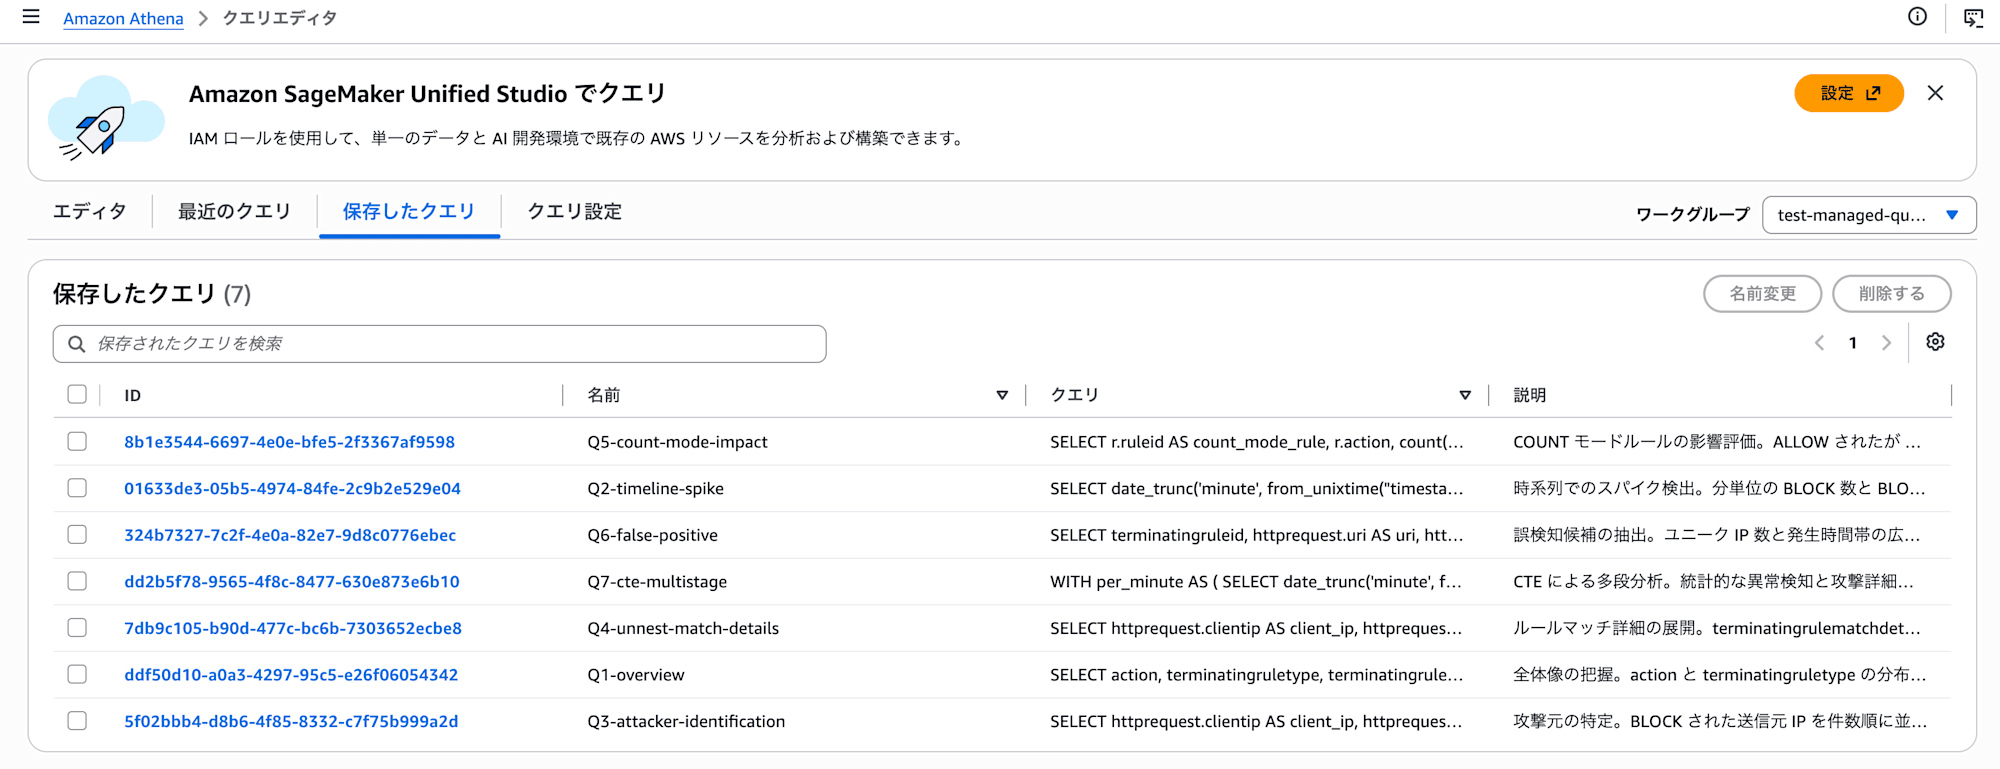Open the 最近のクエリ tab
2000x769 pixels.
(234, 211)
